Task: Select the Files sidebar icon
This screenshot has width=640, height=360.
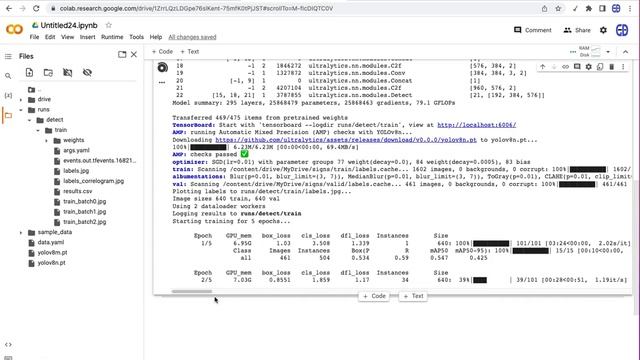Action: [x=8, y=116]
